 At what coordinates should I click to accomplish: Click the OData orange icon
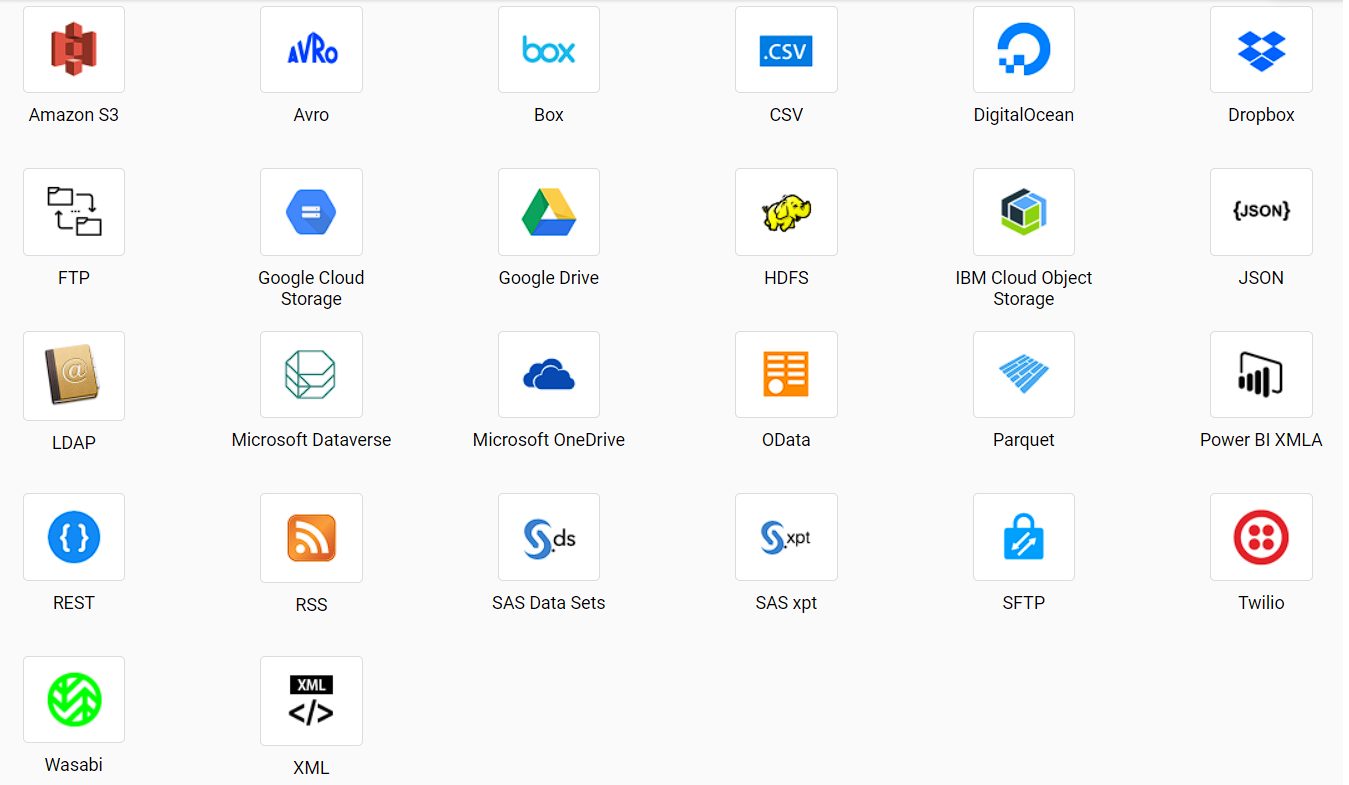[786, 374]
